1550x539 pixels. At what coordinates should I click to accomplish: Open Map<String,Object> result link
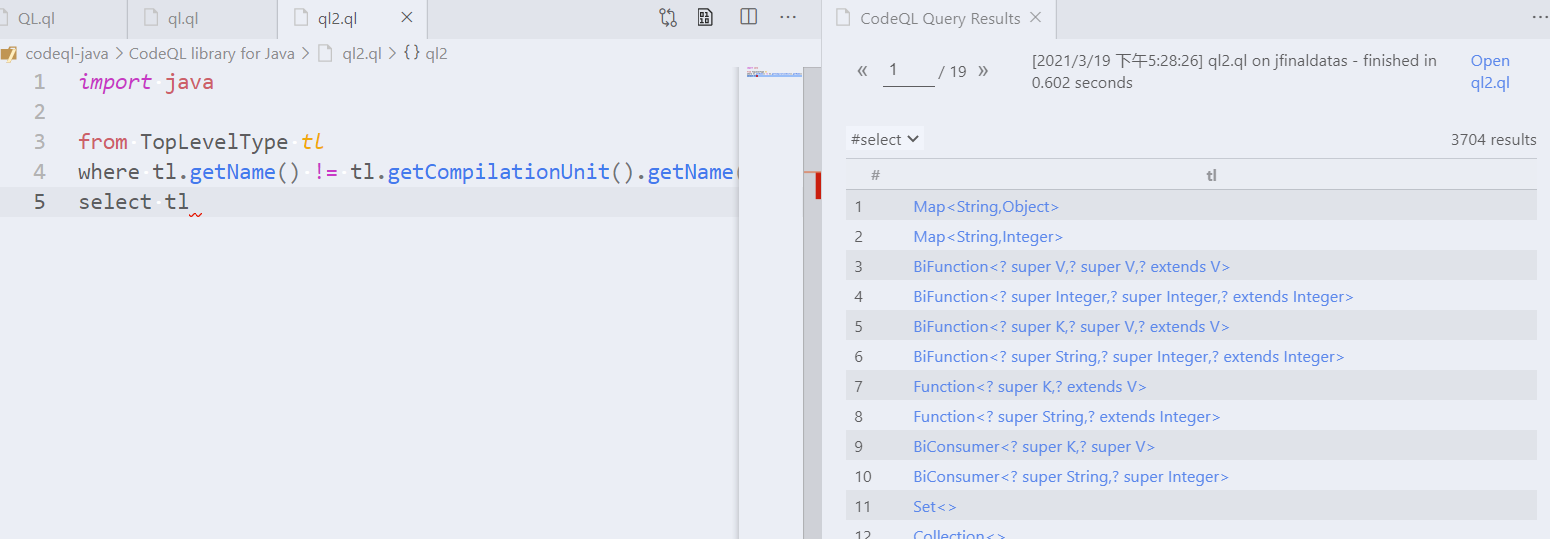click(986, 207)
